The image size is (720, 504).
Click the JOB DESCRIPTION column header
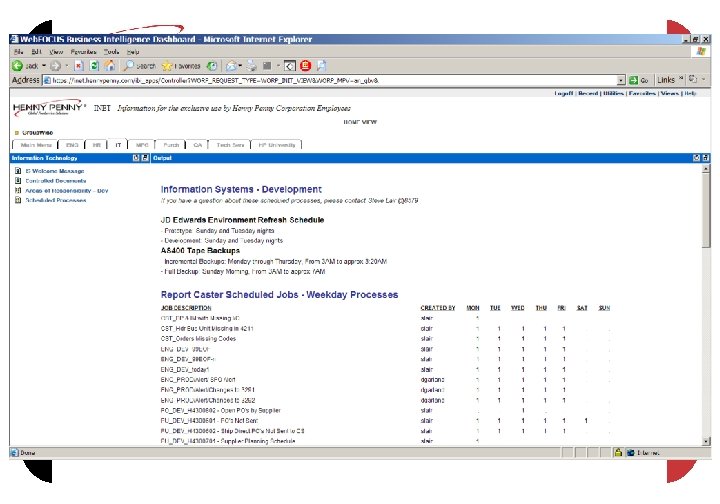coord(186,308)
